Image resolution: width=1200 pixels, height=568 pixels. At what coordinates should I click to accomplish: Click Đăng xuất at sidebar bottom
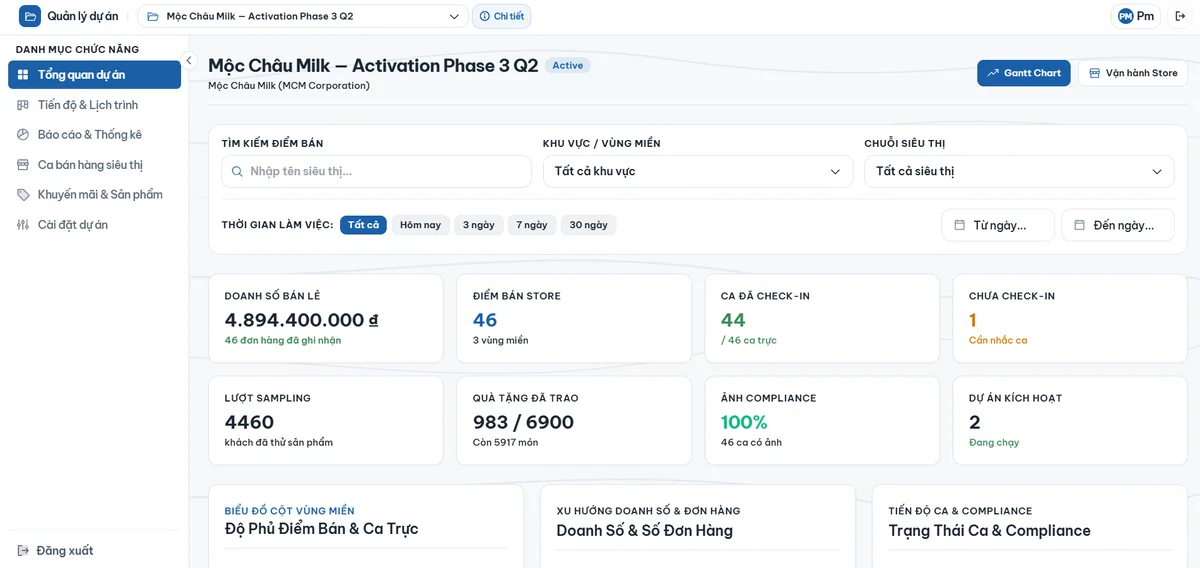point(55,551)
